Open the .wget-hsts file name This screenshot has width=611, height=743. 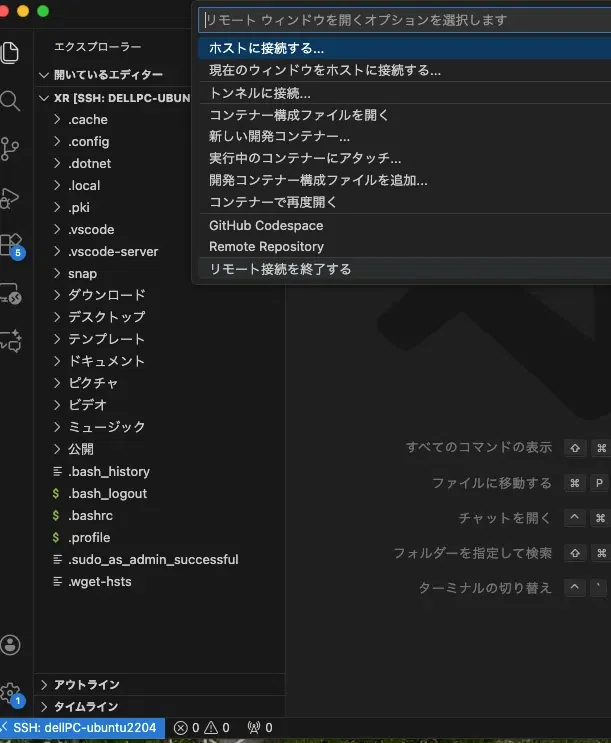point(100,581)
